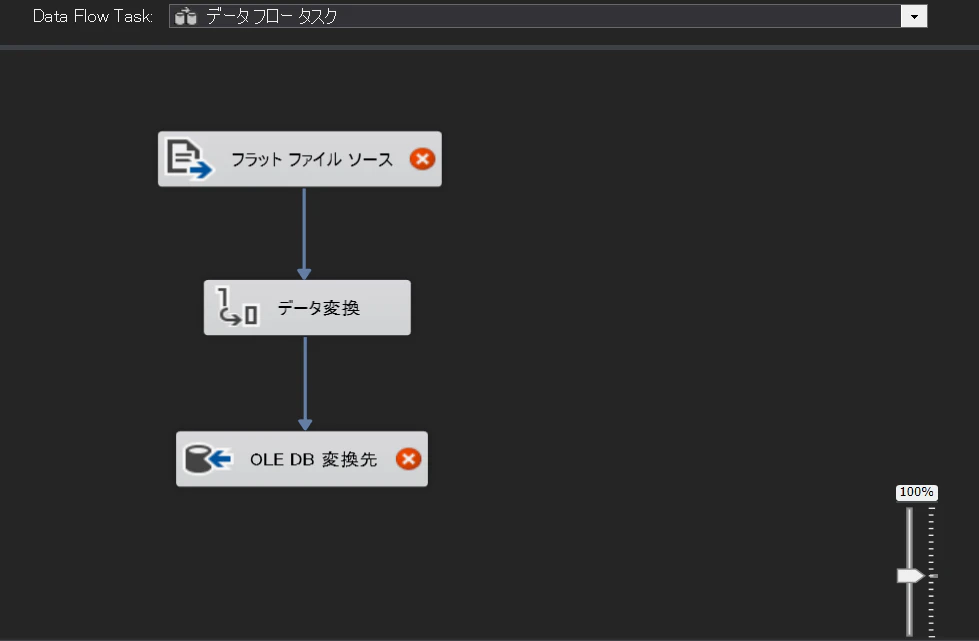
Task: Click the データ変換 conversion icon
Action: click(237, 306)
